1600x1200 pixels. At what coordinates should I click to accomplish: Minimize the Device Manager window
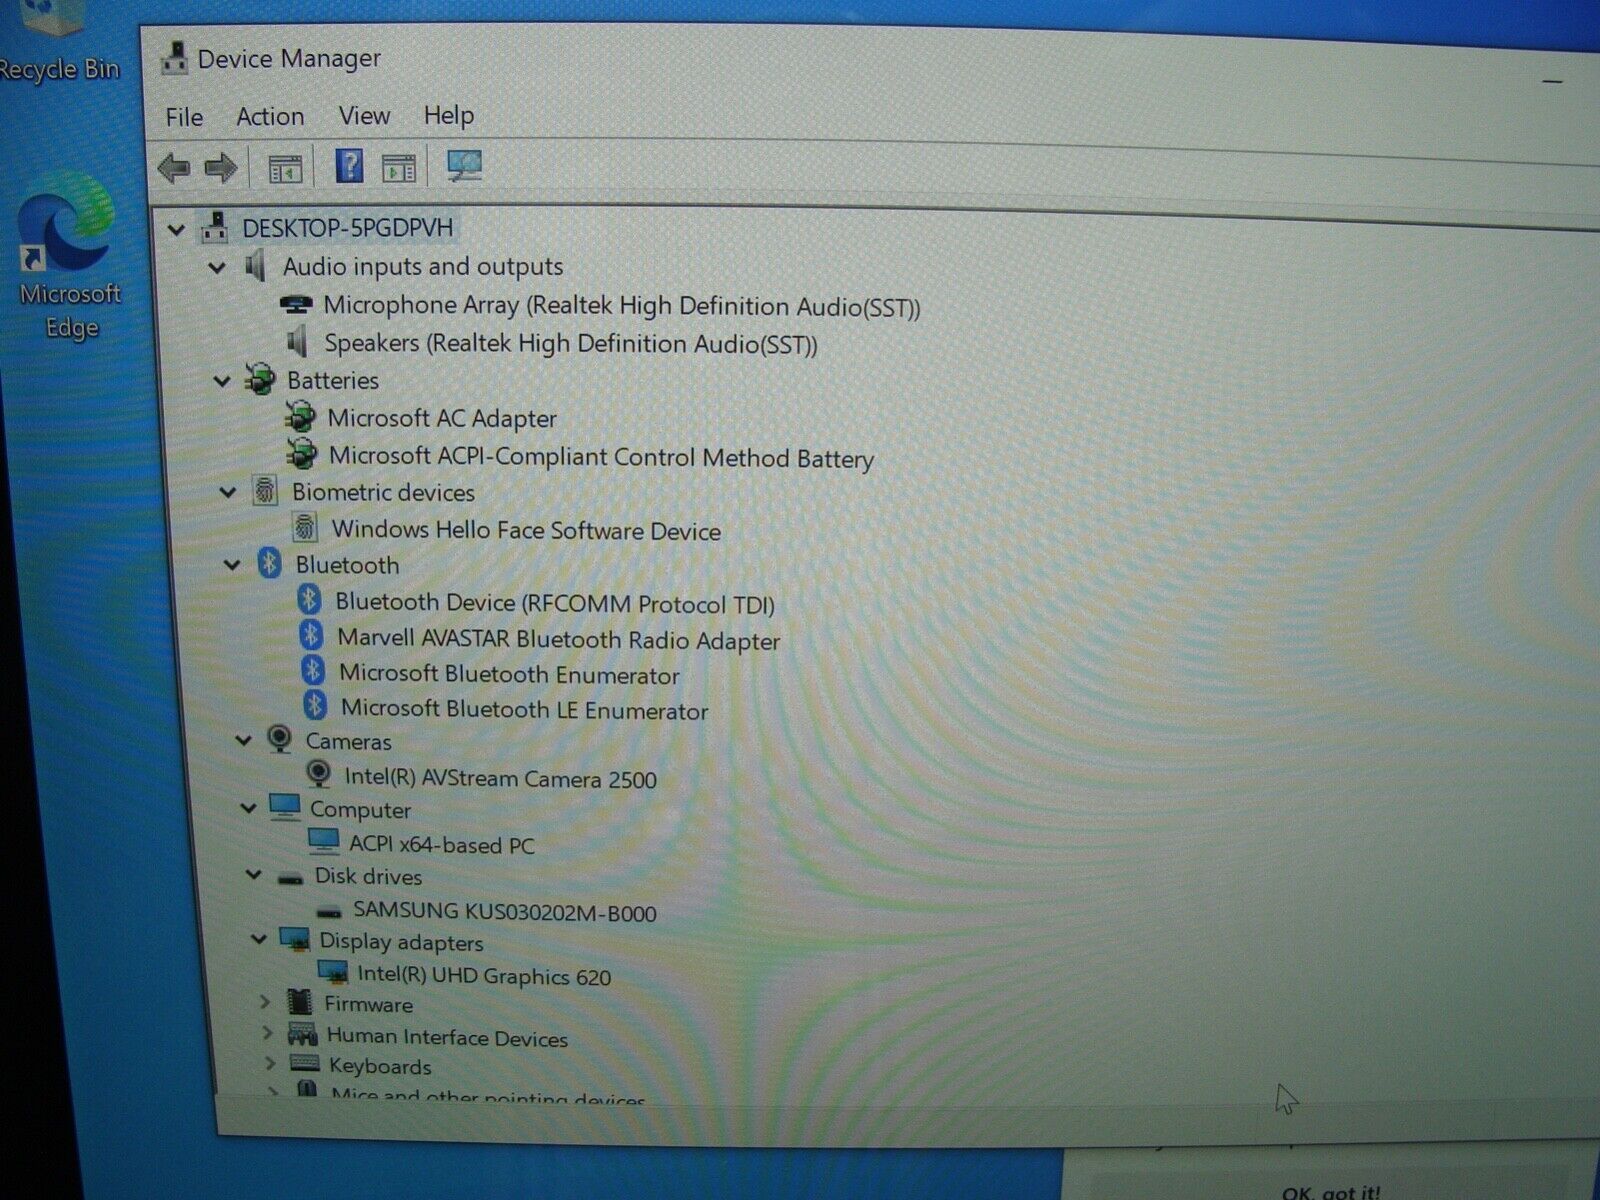coord(1552,80)
